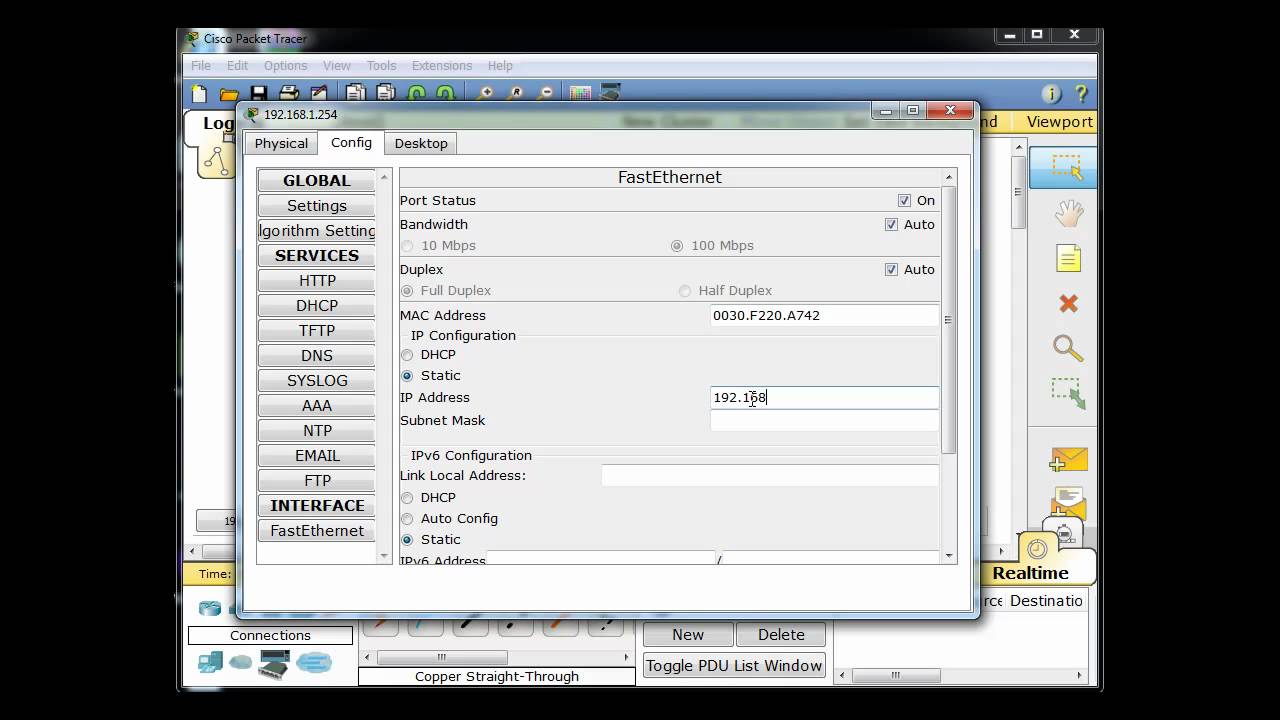Toggle the Duplex Auto checkbox
This screenshot has width=1280, height=720.
coord(891,269)
